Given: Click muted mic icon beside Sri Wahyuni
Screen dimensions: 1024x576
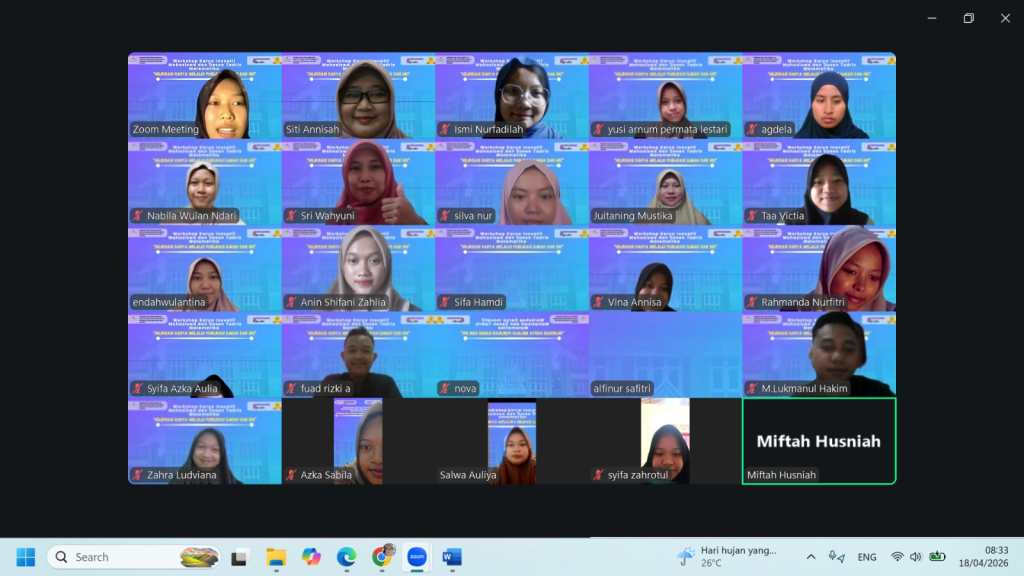Looking at the screenshot, I should [291, 216].
